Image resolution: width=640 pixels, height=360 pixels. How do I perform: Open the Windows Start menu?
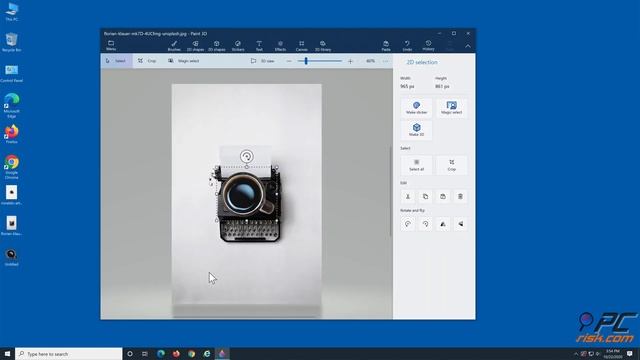pyautogui.click(x=7, y=353)
